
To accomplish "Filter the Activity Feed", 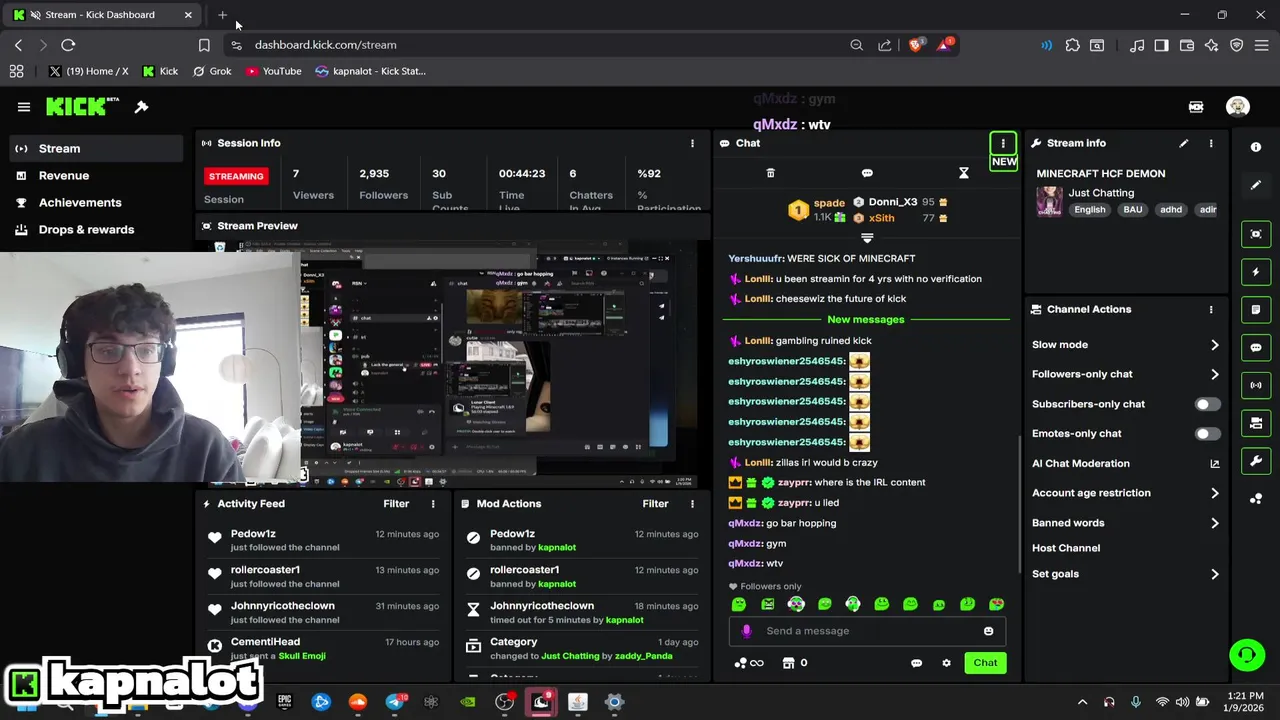I will pyautogui.click(x=396, y=504).
